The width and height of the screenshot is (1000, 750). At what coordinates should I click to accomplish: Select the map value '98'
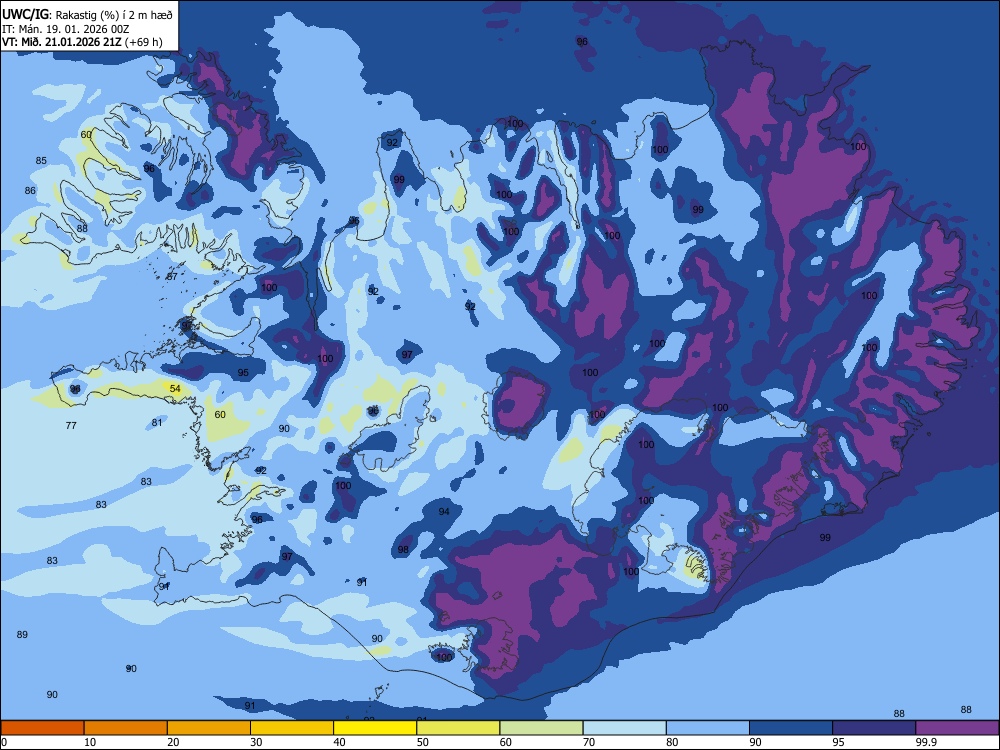[403, 550]
